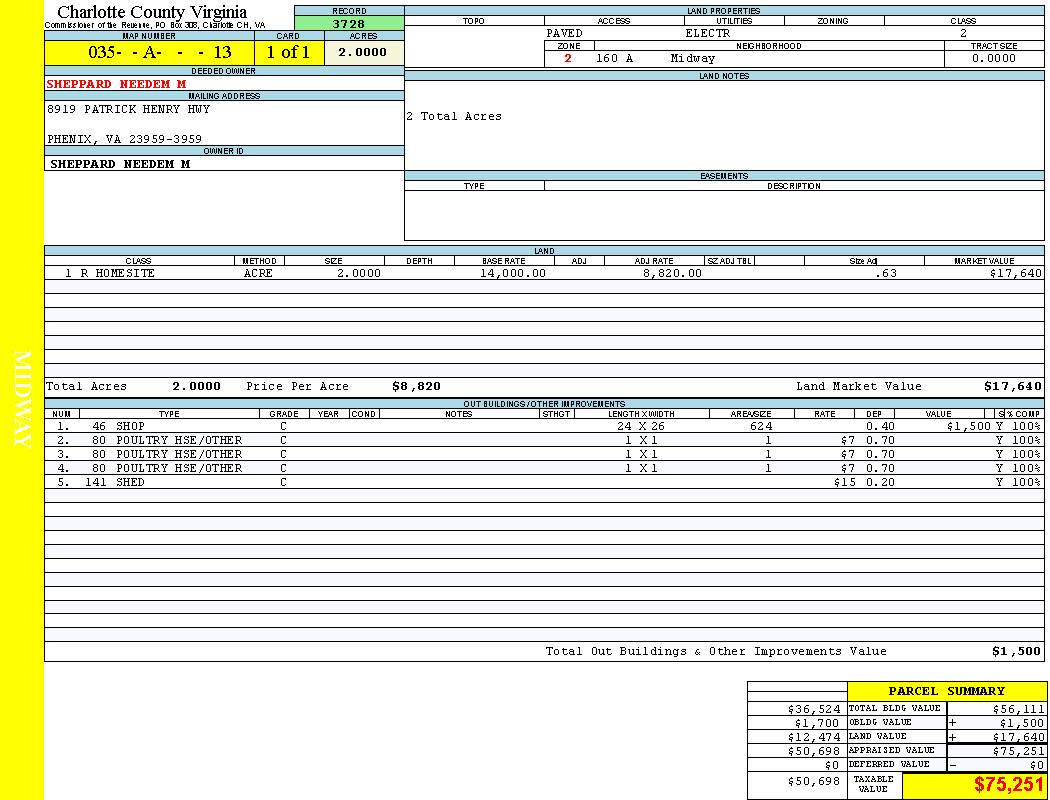Click the '1 of 1' card indicator
1050x800 pixels.
(288, 52)
